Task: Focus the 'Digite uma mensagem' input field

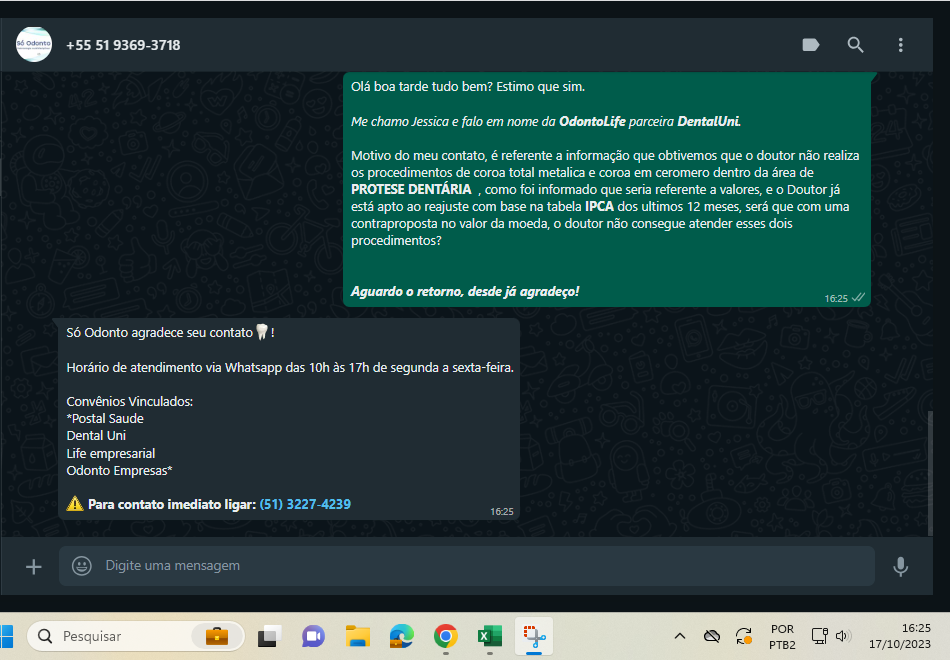Action: tap(467, 566)
